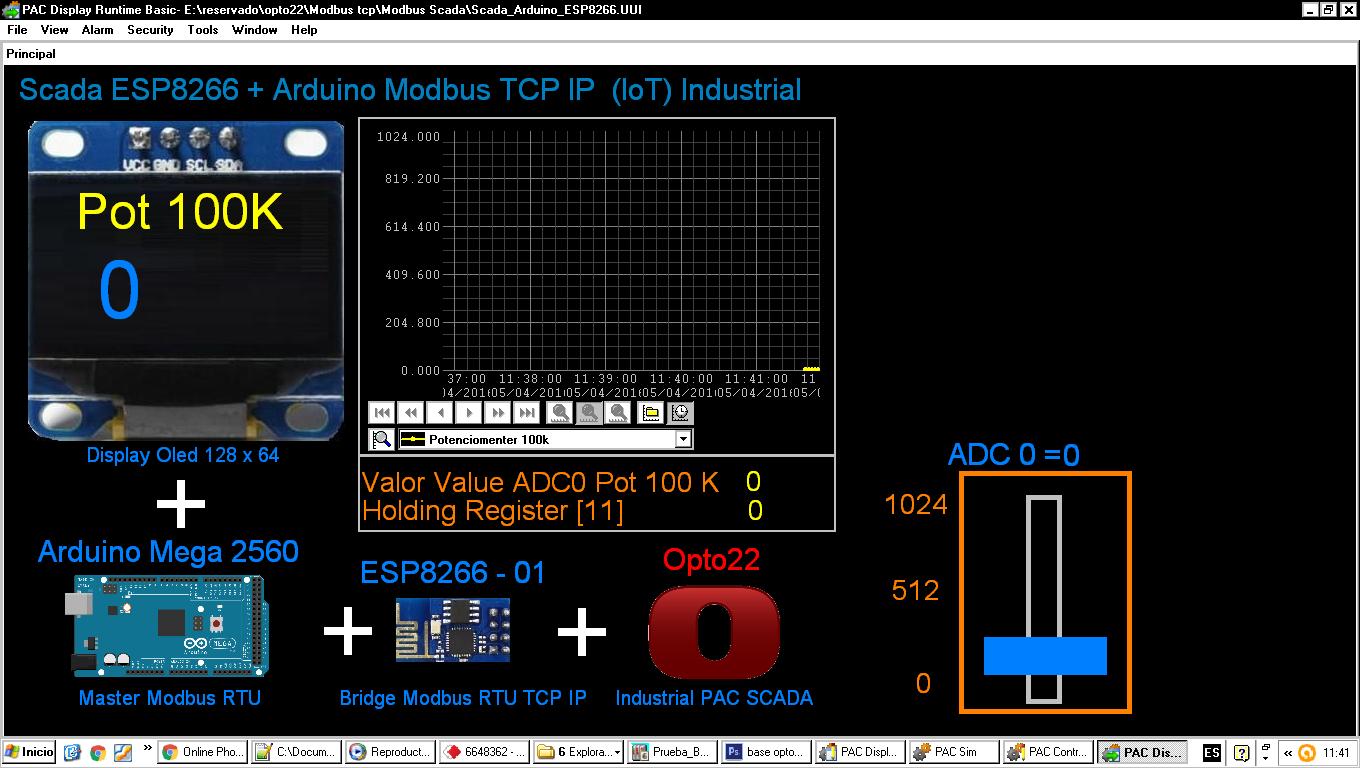
Task: Click the go-to-beginning trend control
Action: [x=382, y=412]
